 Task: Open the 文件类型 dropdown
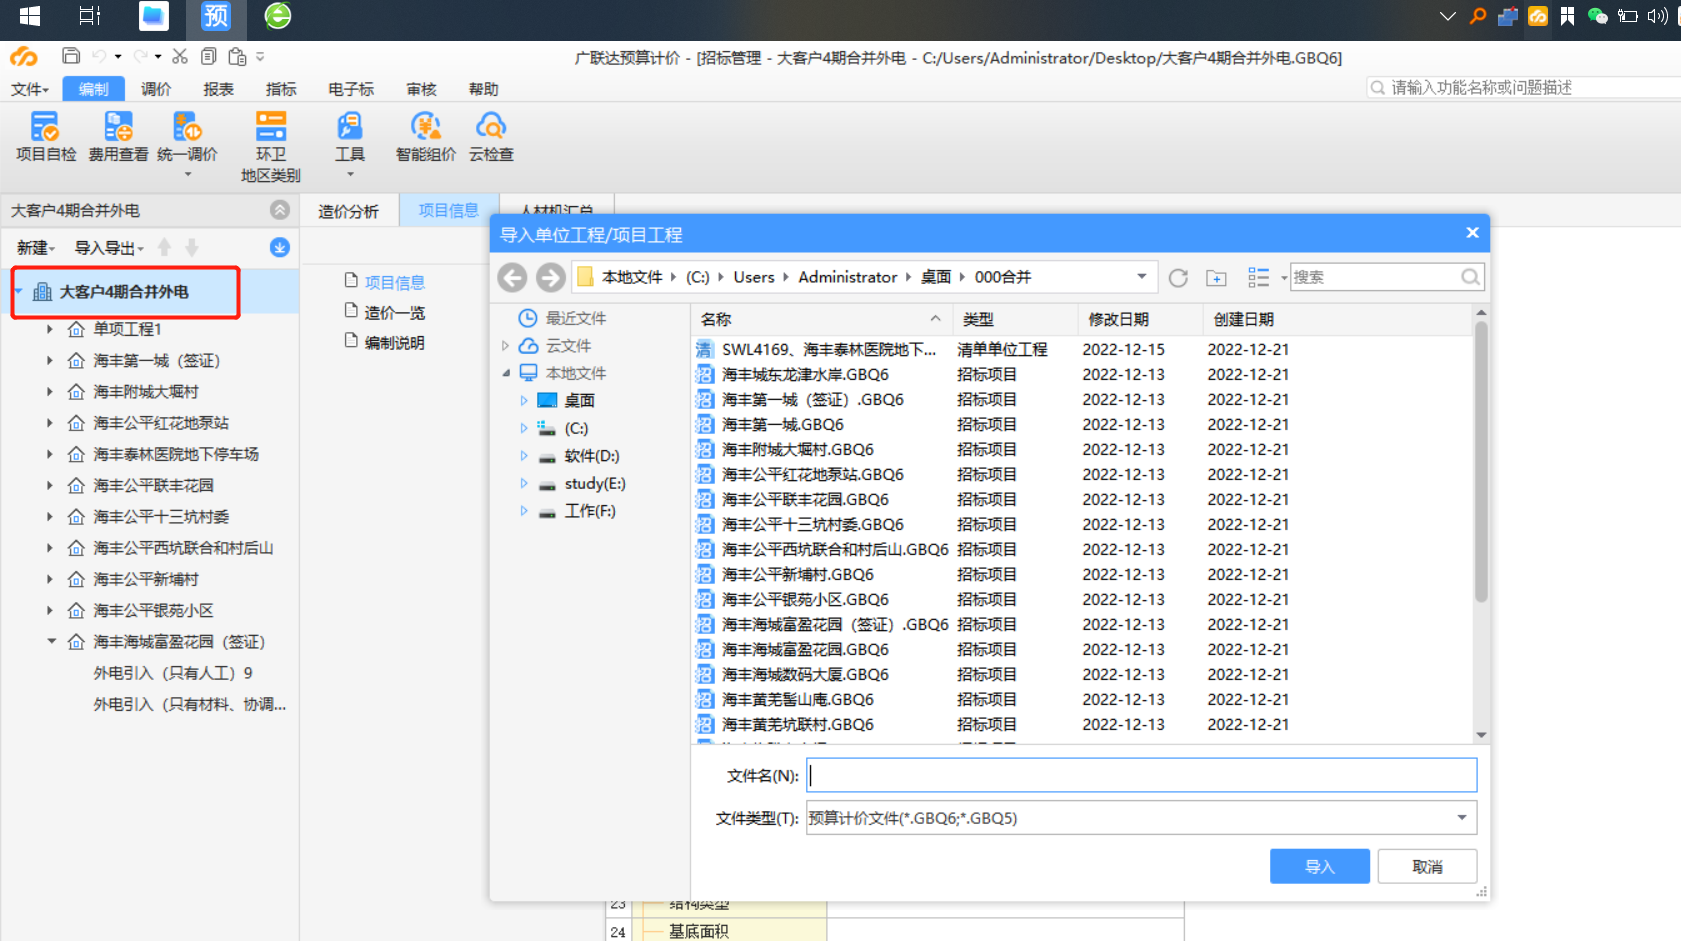[x=1461, y=818]
